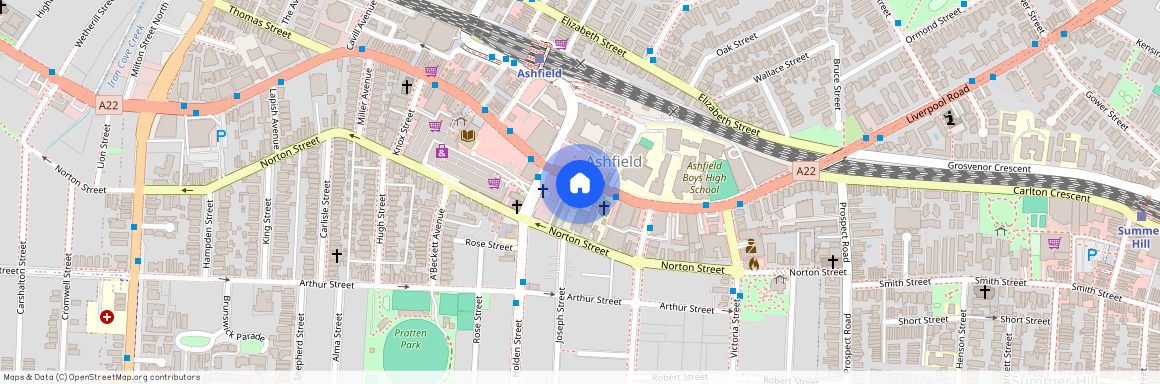
Task: Click the Ashfield Boys High School label
Action: (x=704, y=178)
